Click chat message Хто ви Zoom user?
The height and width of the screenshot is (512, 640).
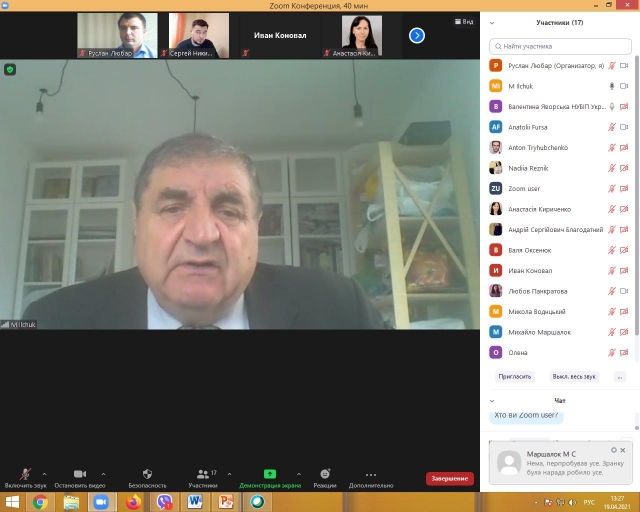526,415
